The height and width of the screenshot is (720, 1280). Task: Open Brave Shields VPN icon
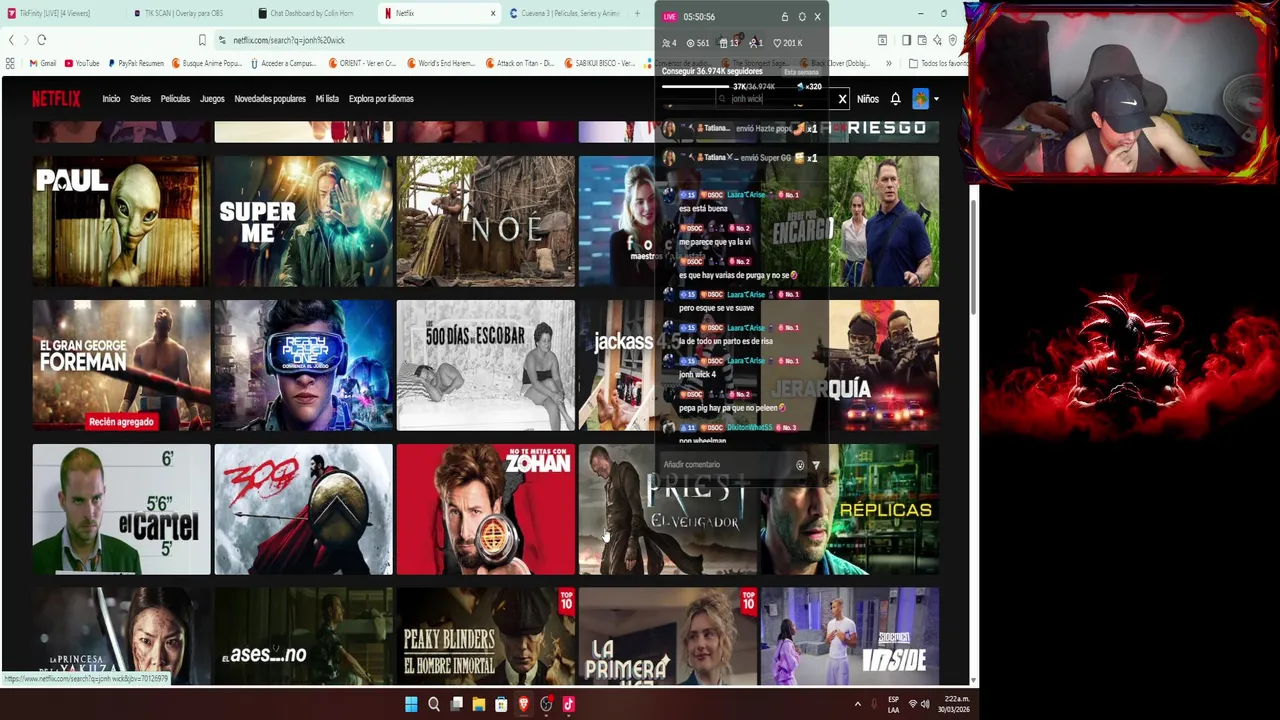click(x=952, y=40)
